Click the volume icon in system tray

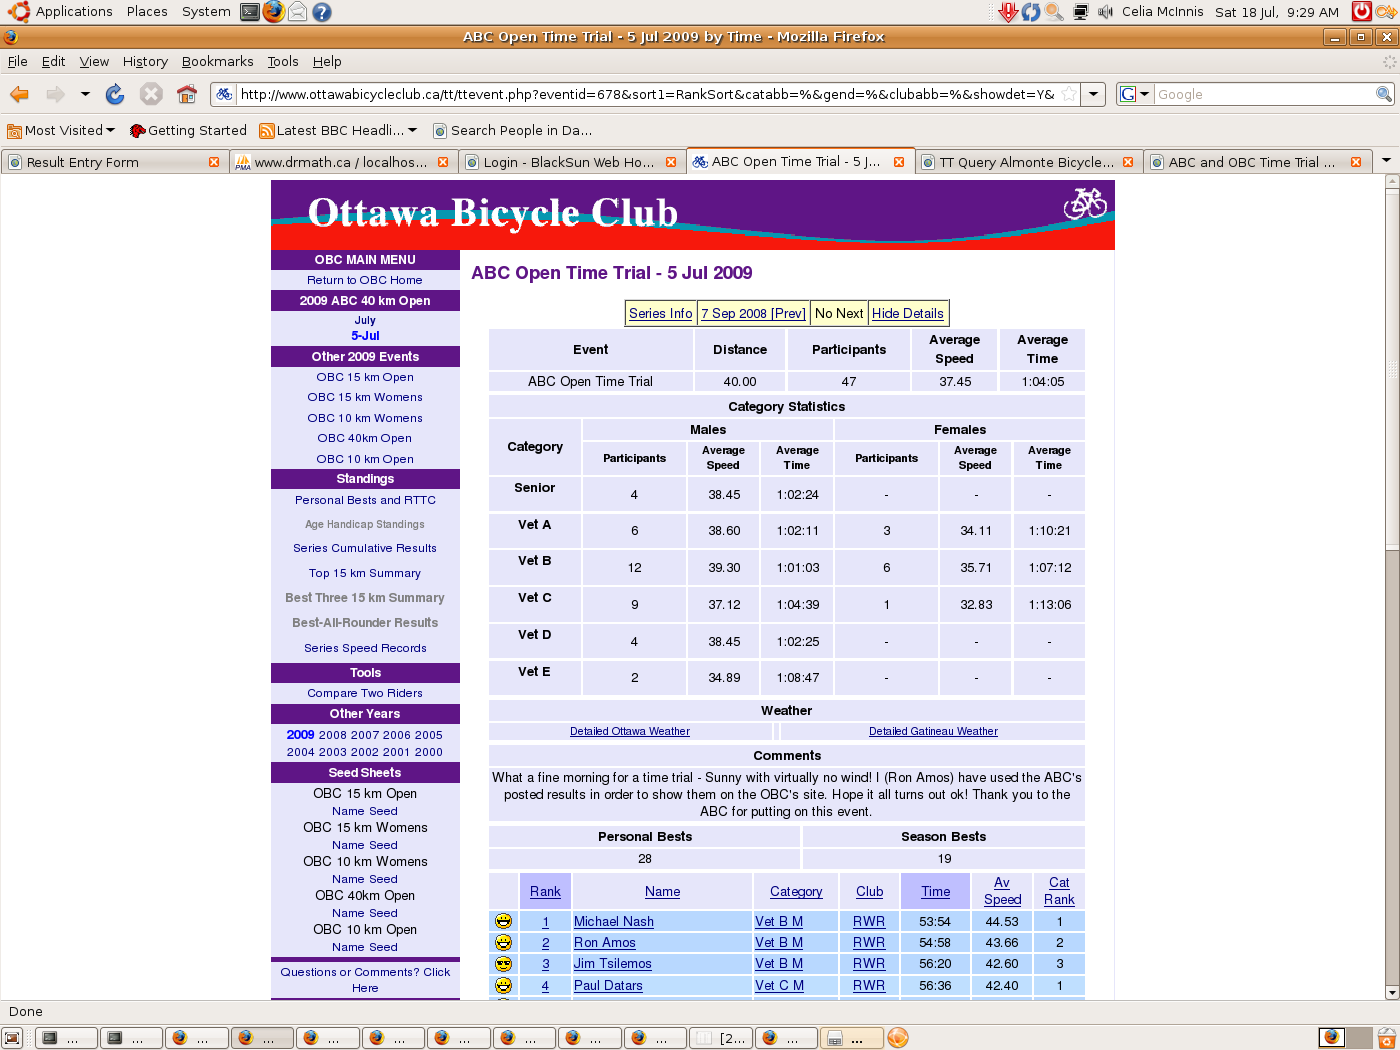click(x=1105, y=12)
